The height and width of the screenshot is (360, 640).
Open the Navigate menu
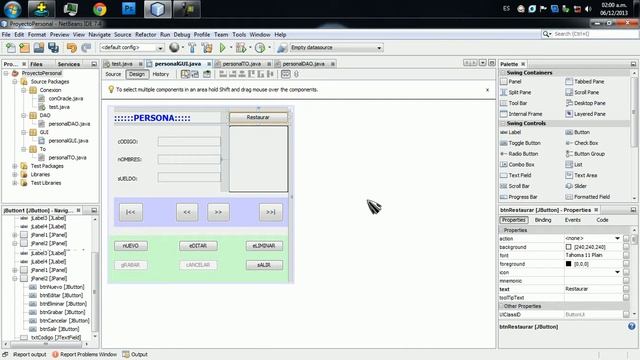100,35
